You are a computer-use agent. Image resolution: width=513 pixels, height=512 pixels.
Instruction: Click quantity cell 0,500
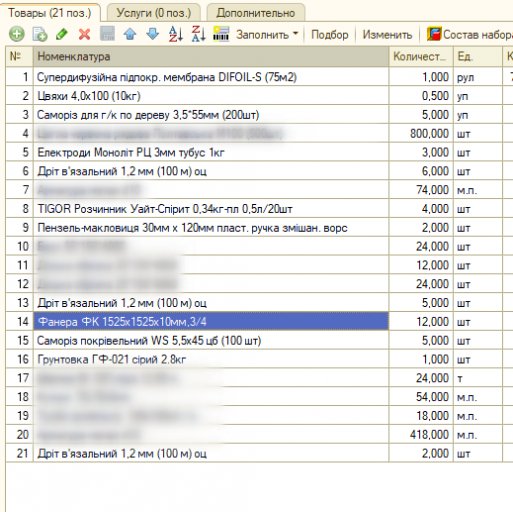pos(421,96)
